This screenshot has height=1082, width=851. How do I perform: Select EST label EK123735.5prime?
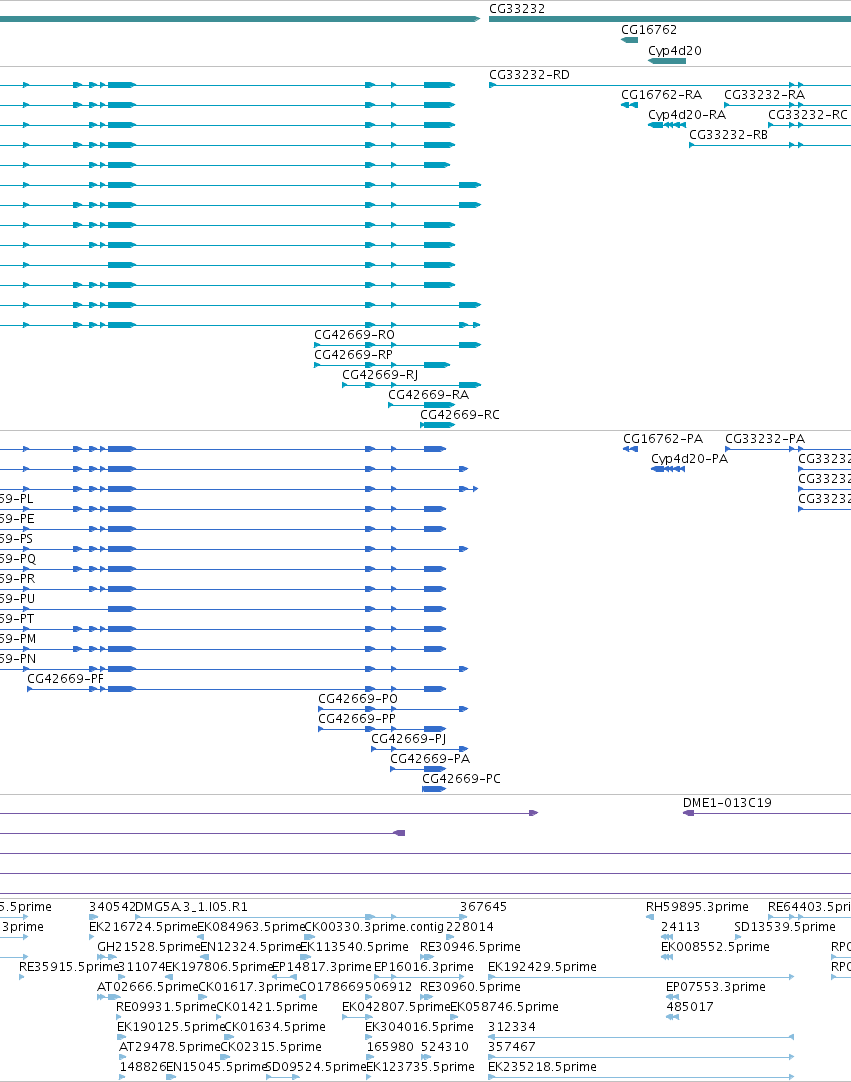click(x=420, y=1067)
